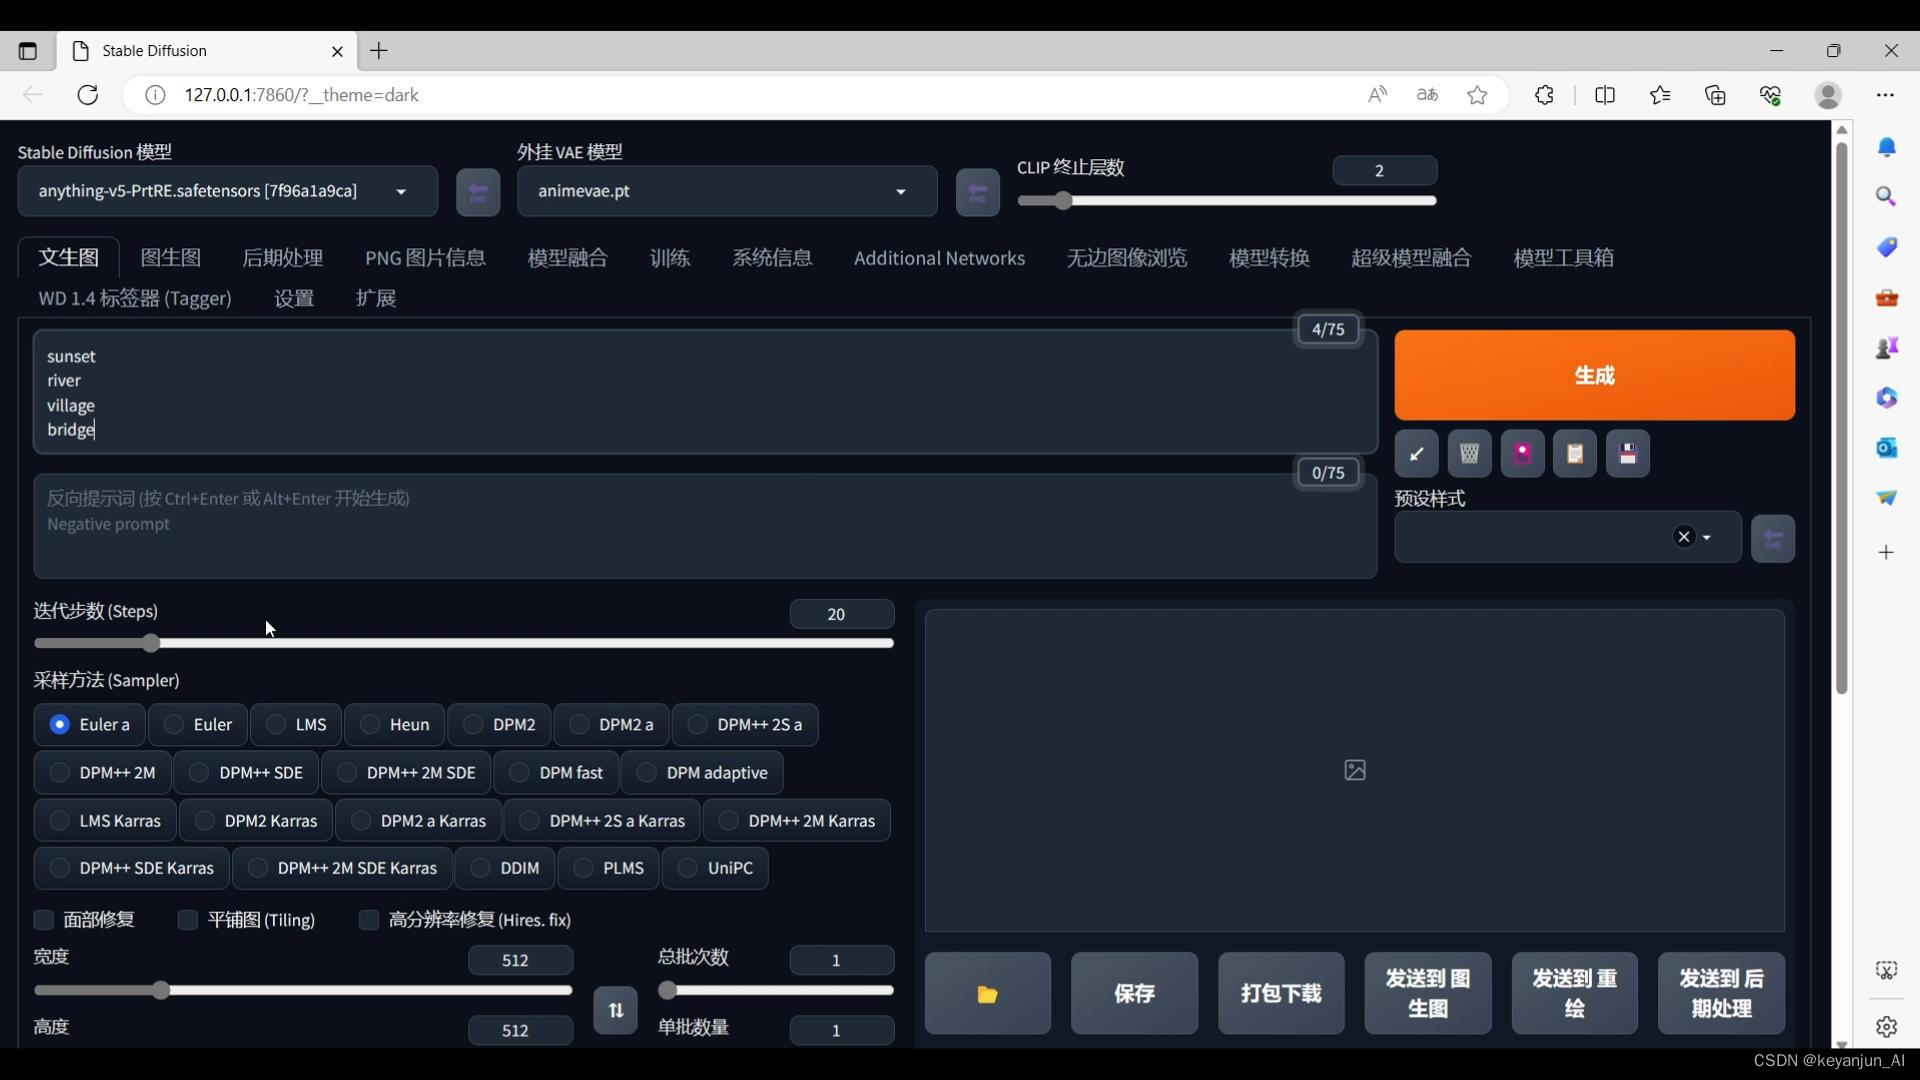Screen dimensions: 1920x1080
Task: Expand the 预设样式 dropdown arrow
Action: [x=1707, y=538]
